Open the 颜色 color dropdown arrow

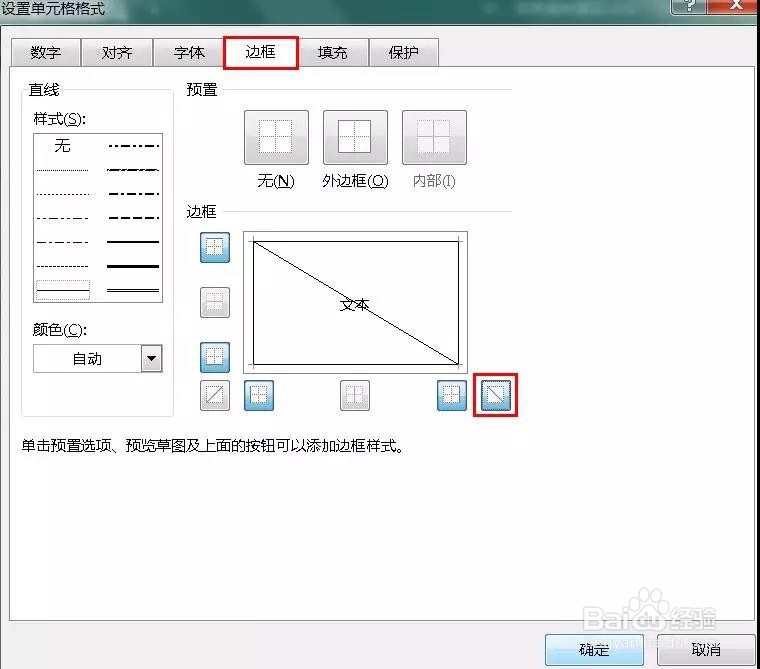click(x=151, y=359)
